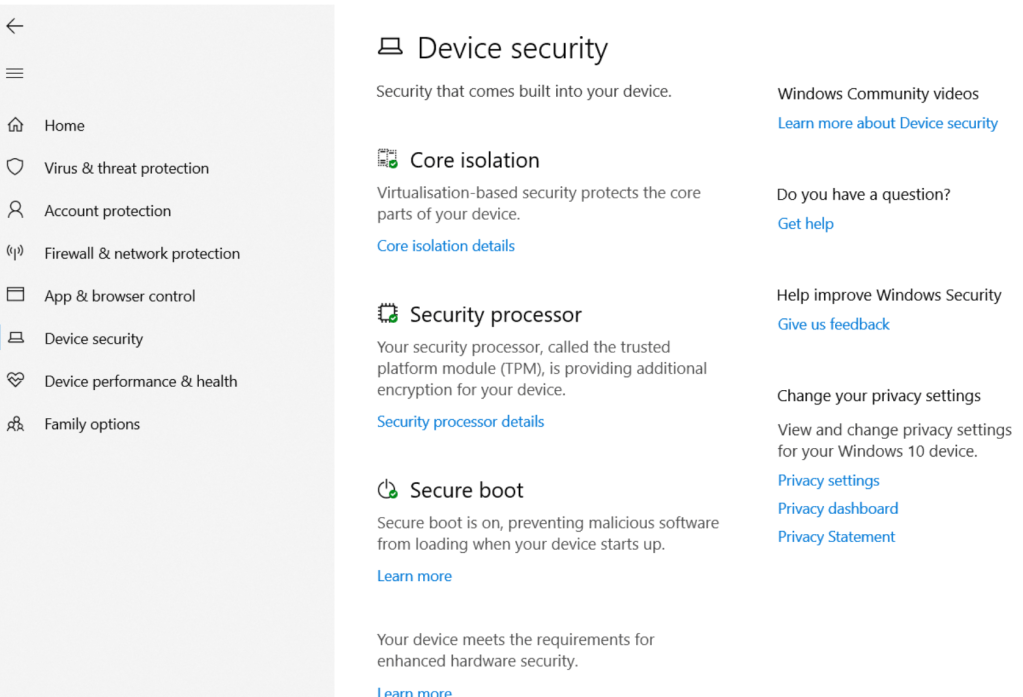This screenshot has width=1023, height=697.
Task: Select Device security in the sidebar
Action: point(93,339)
